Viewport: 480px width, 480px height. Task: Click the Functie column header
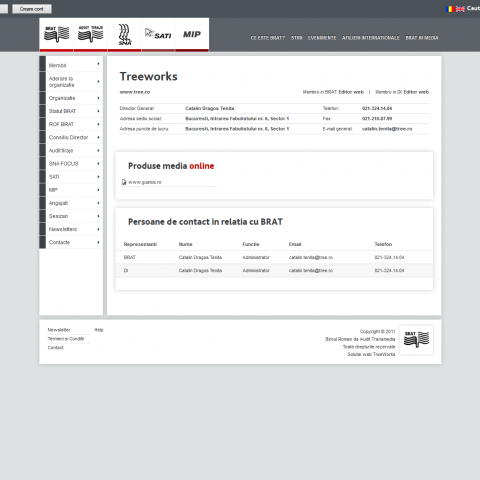point(251,244)
